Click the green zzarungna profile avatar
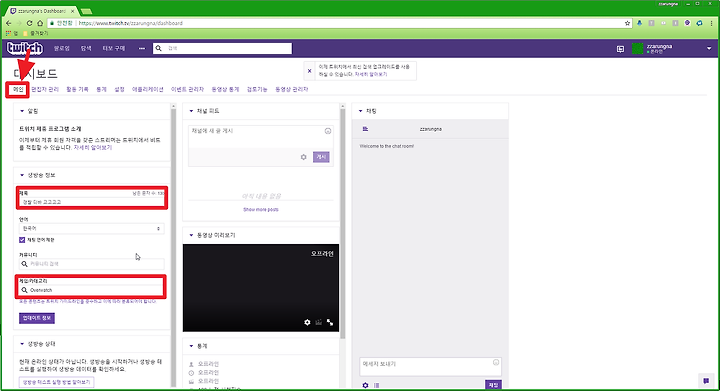The width and height of the screenshot is (720, 391). coord(637,48)
